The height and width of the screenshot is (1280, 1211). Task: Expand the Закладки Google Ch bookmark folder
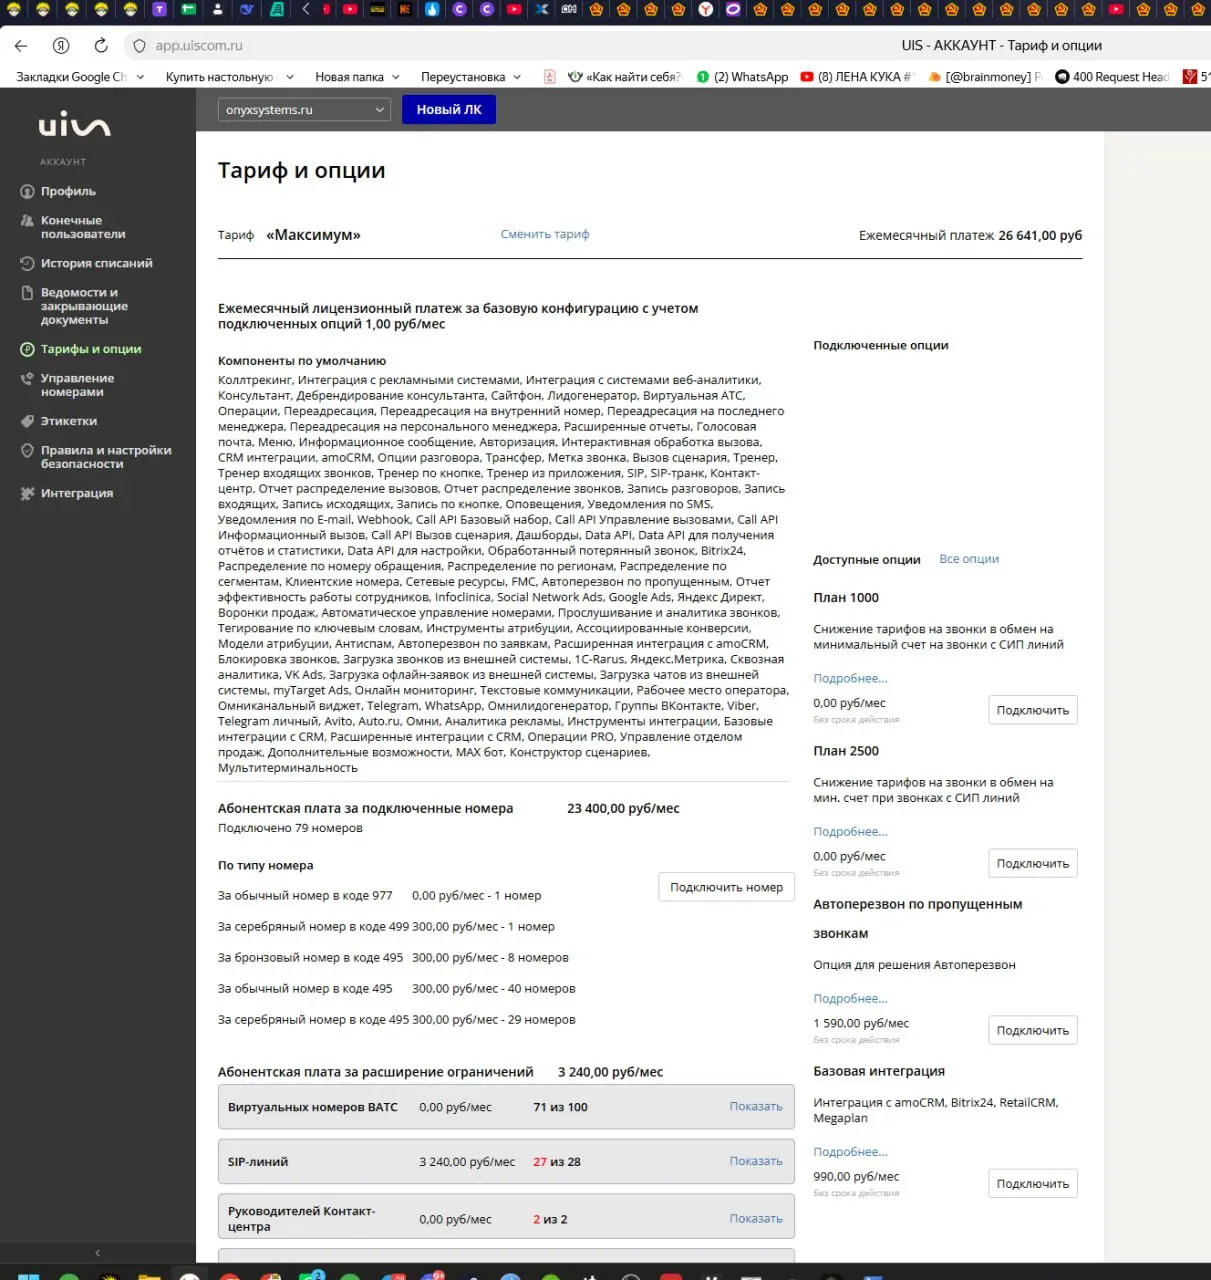[80, 77]
